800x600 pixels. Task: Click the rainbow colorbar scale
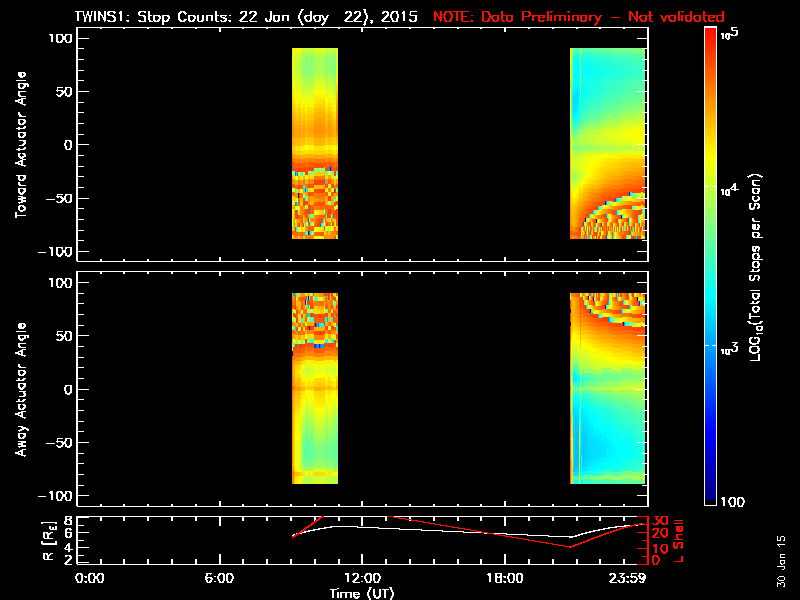[711, 265]
